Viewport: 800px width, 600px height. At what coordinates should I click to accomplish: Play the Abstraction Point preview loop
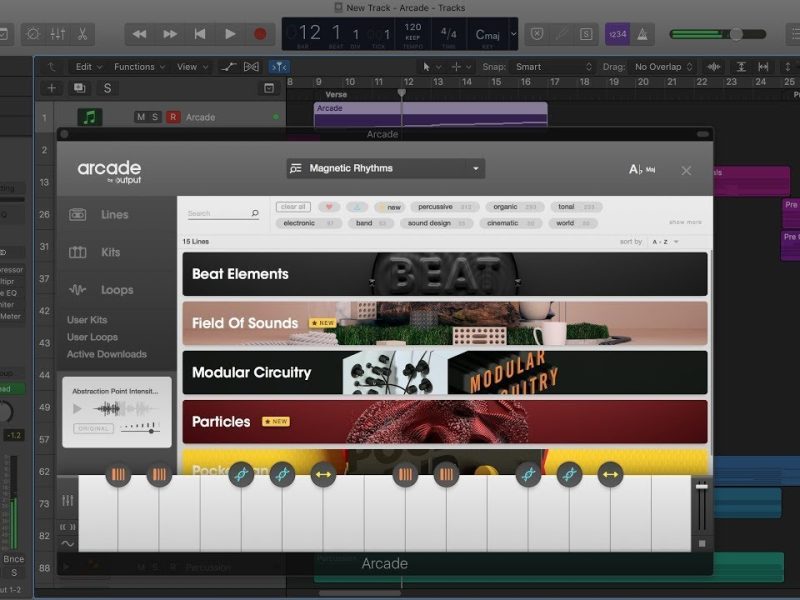point(77,409)
